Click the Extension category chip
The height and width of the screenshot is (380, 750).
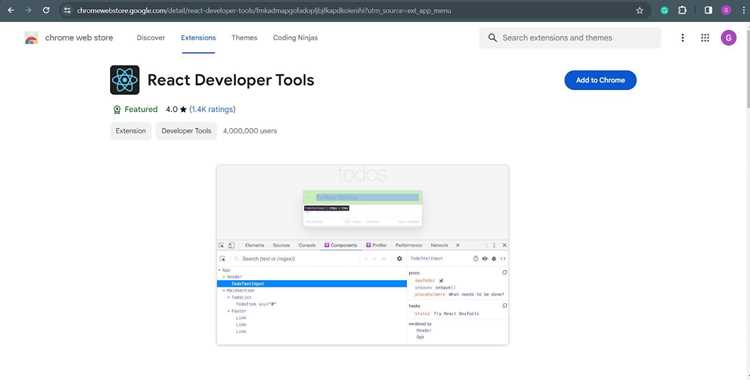point(131,131)
